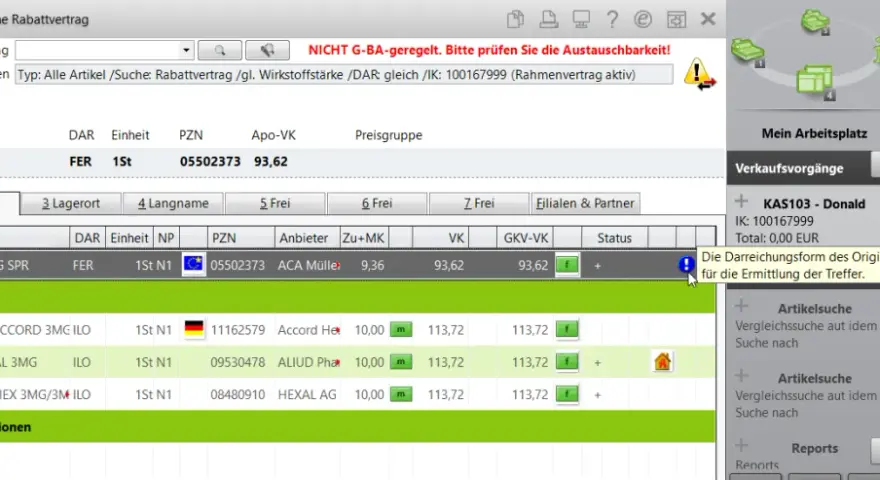
Task: Click the printer icon in title bar
Action: click(548, 20)
